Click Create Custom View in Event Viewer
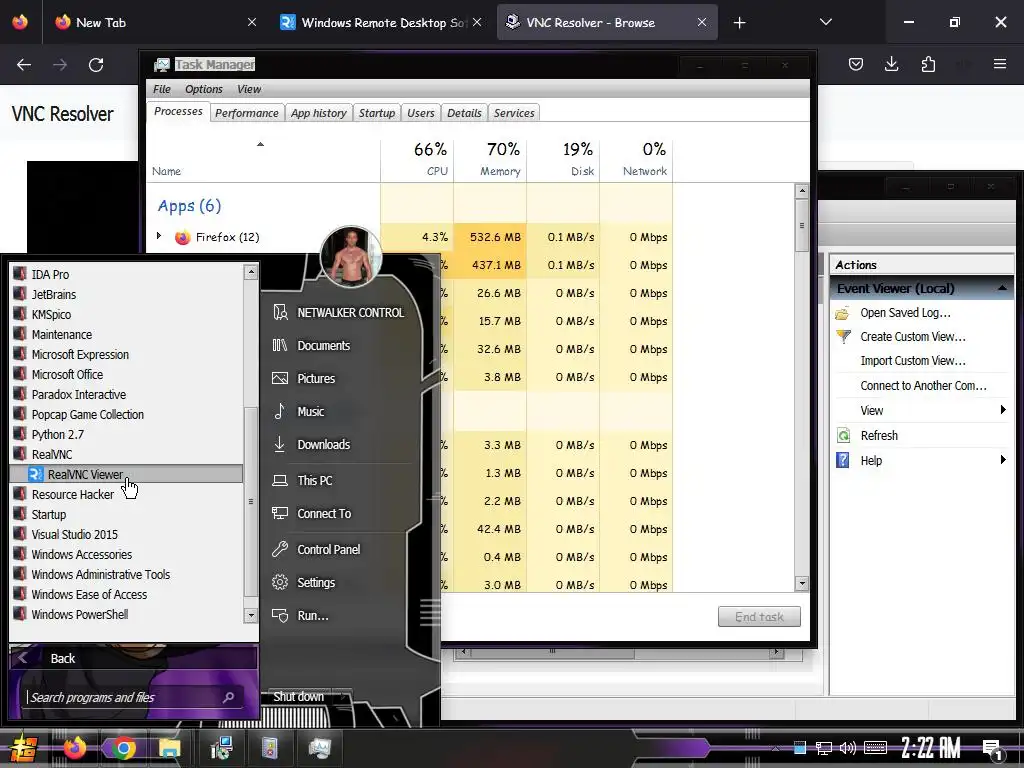 pyautogui.click(x=912, y=337)
